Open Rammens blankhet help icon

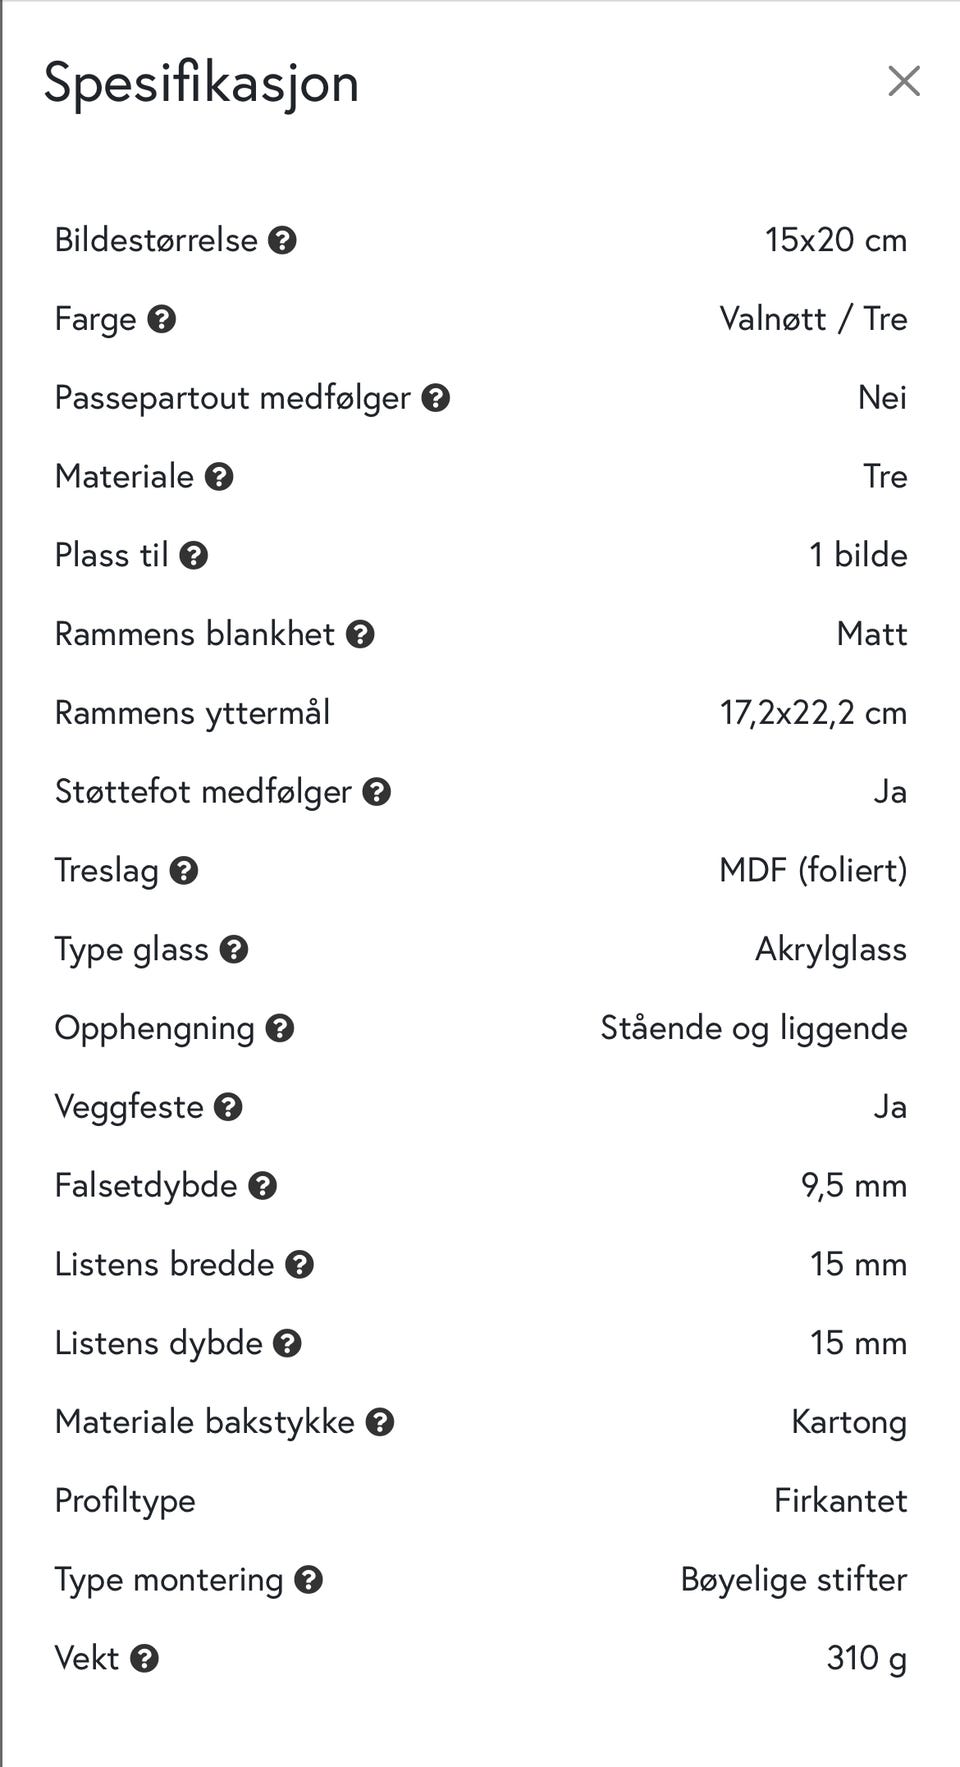coord(360,634)
